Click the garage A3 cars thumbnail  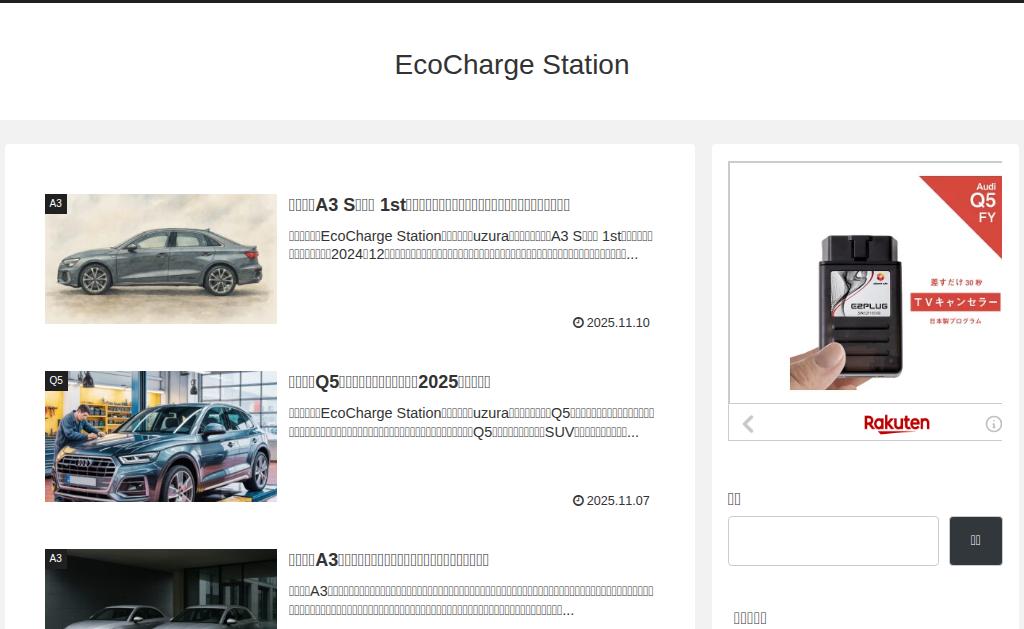click(x=161, y=589)
